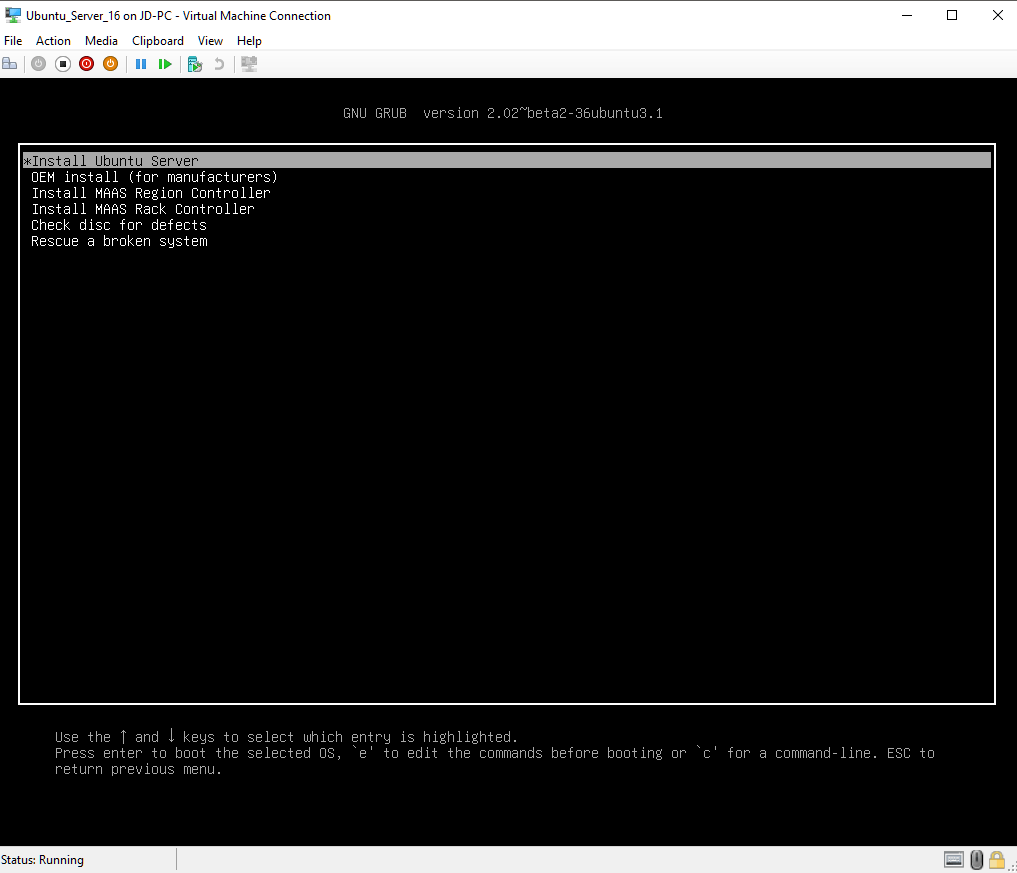
Task: Maximize the Virtual Machine Connection window
Action: click(x=951, y=16)
